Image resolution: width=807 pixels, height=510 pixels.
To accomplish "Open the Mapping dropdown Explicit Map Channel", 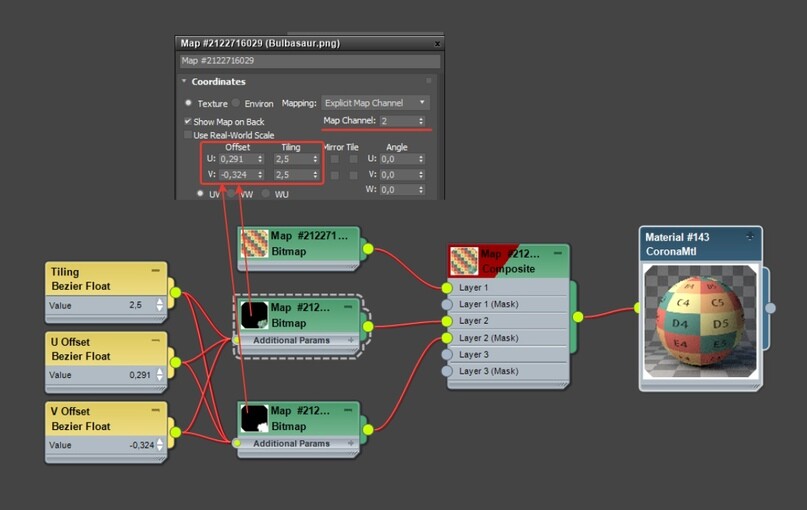I will [376, 103].
